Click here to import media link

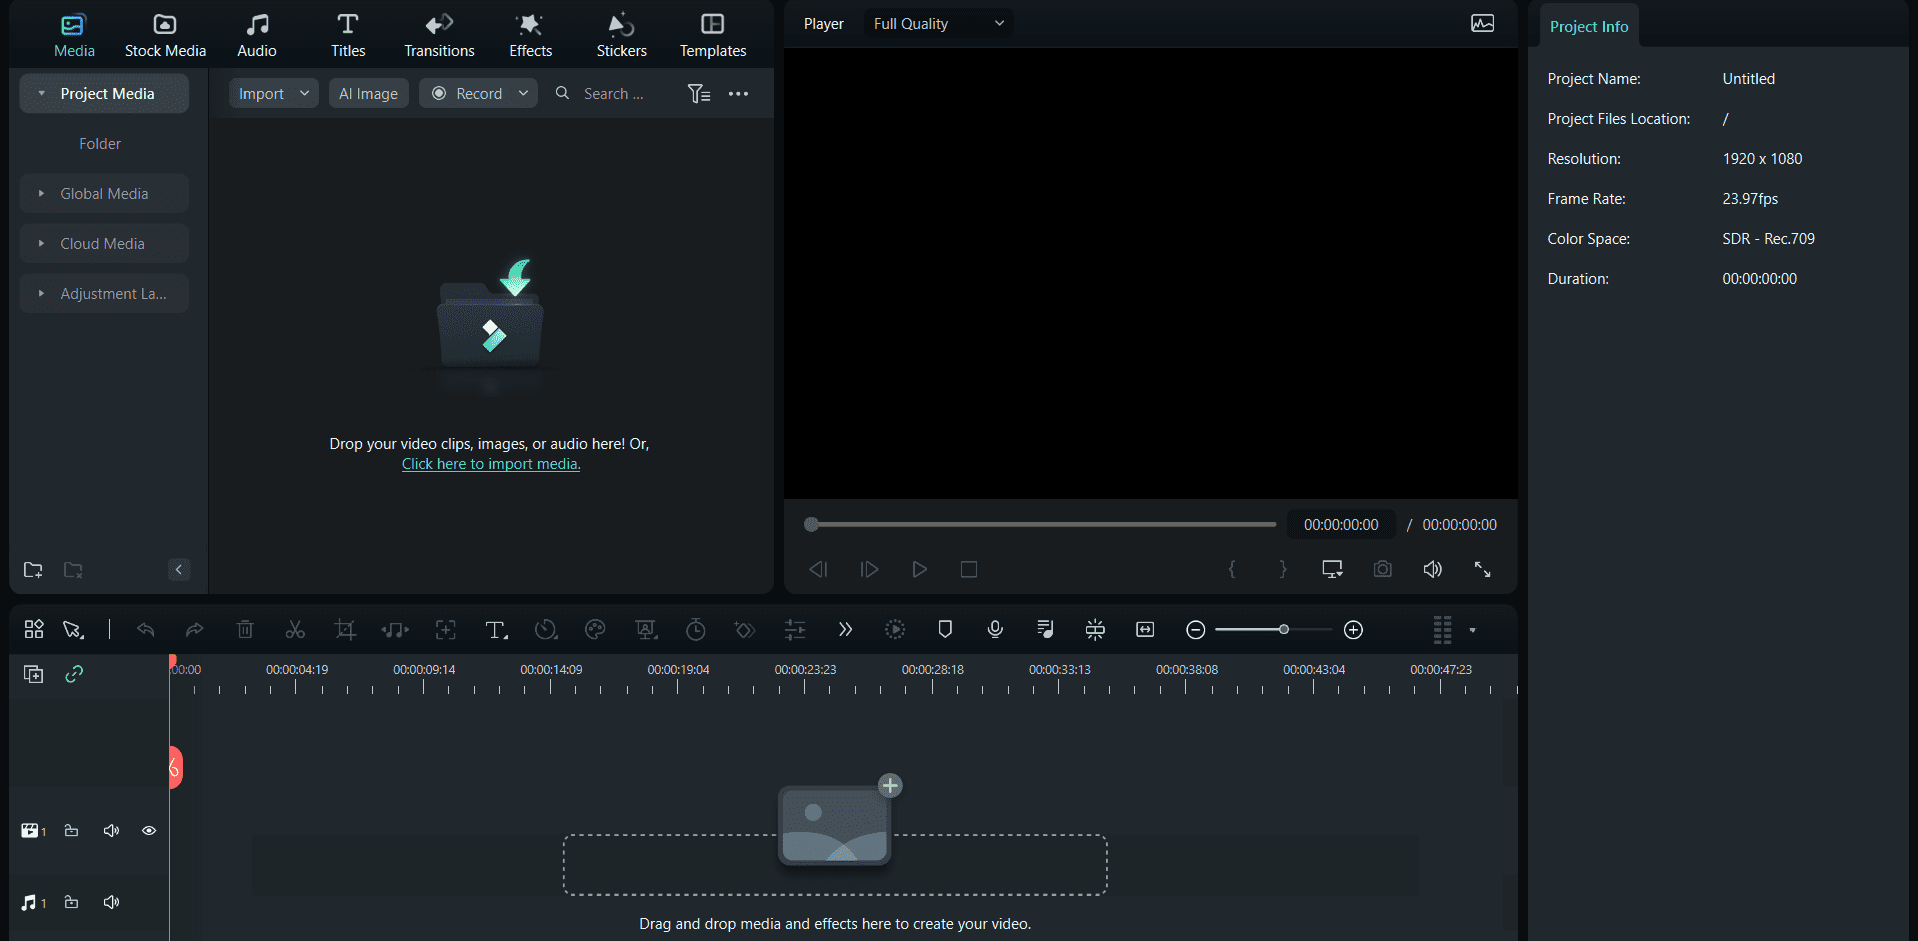click(490, 464)
